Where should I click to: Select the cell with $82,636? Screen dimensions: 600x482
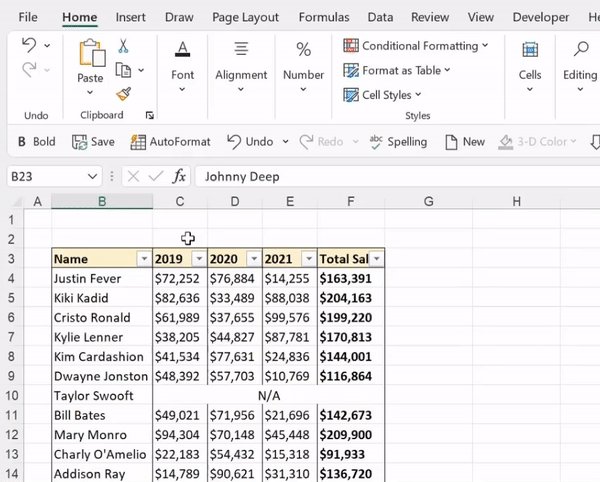pos(180,298)
